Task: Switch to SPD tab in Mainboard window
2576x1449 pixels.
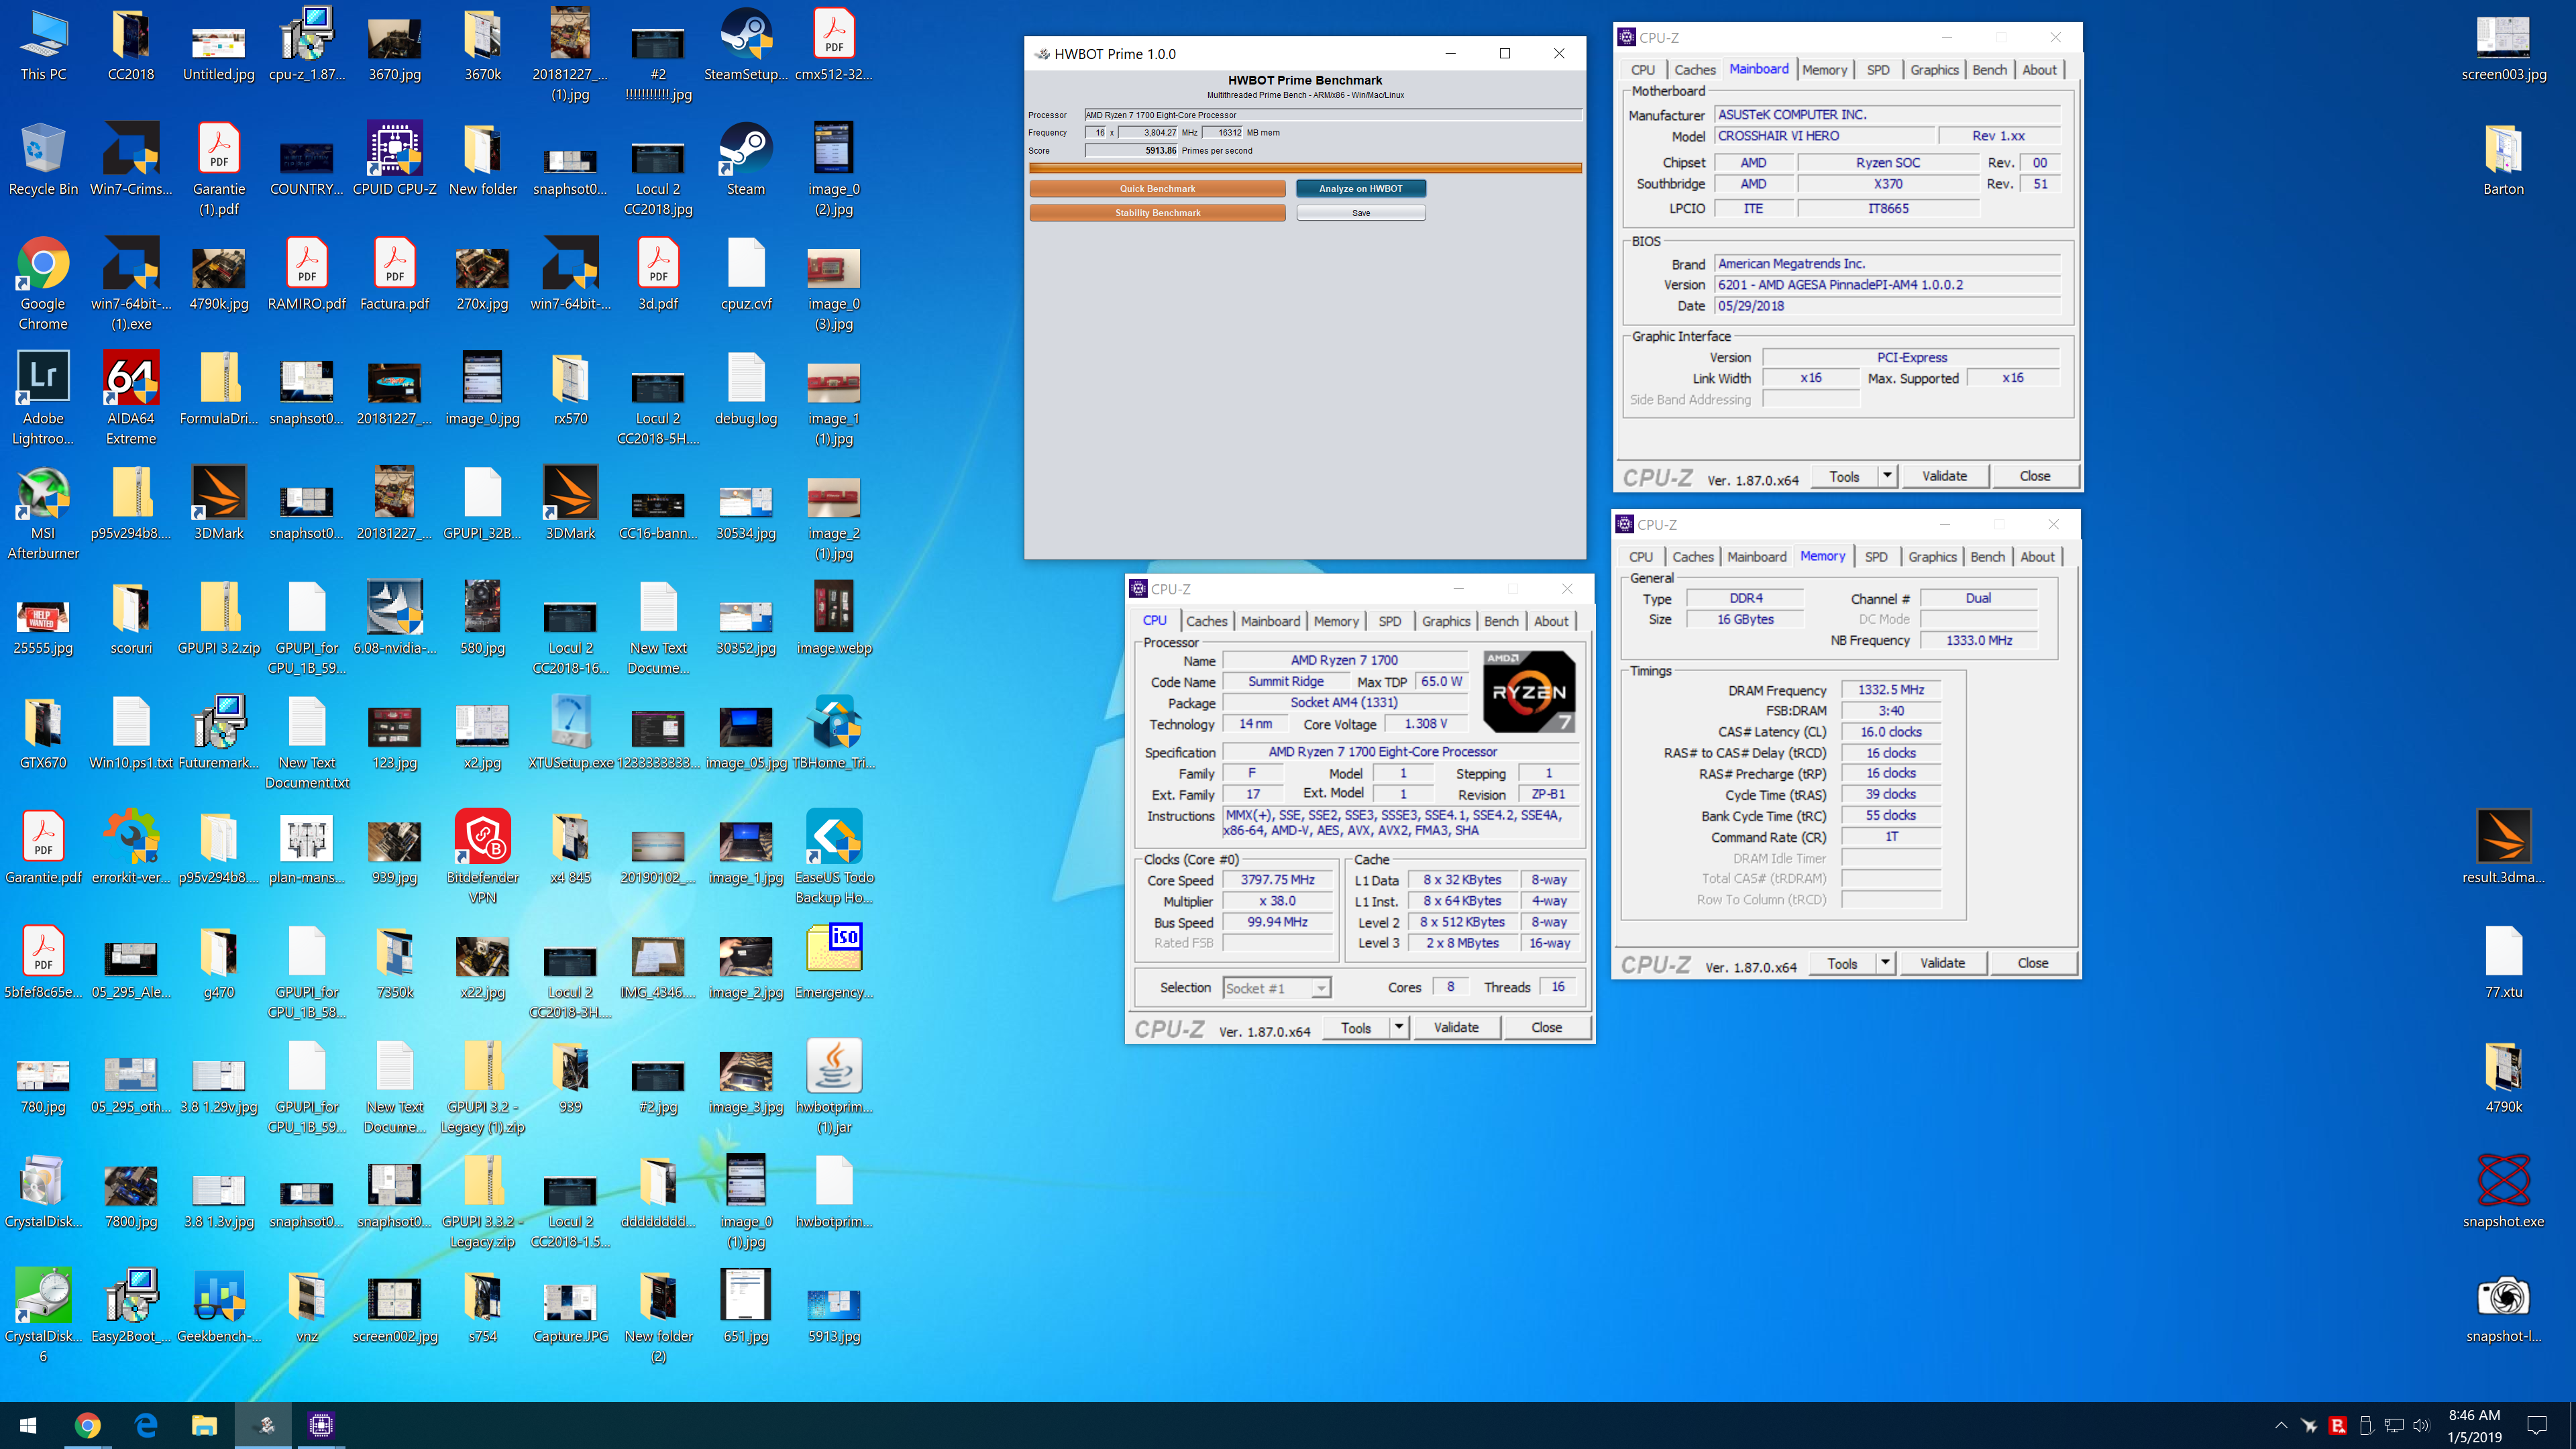Action: click(x=1877, y=69)
